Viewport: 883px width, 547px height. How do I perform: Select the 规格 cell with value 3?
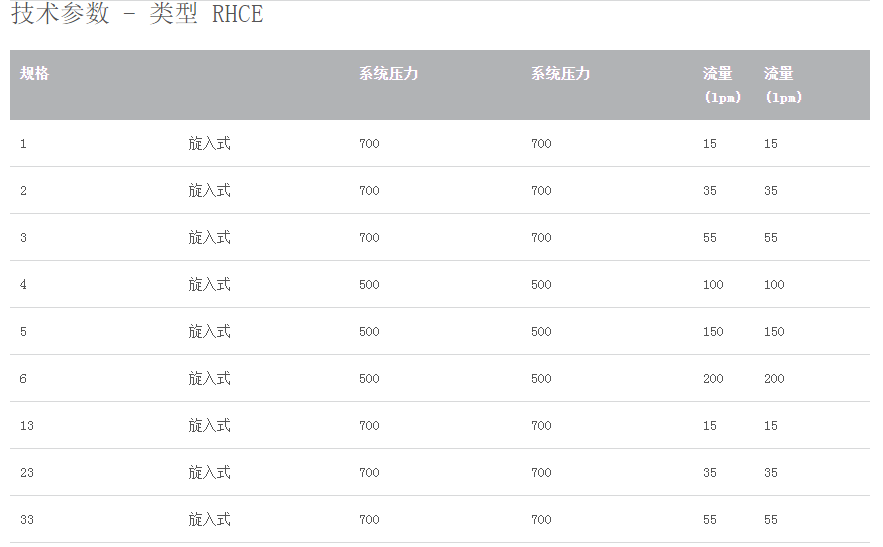tap(24, 238)
